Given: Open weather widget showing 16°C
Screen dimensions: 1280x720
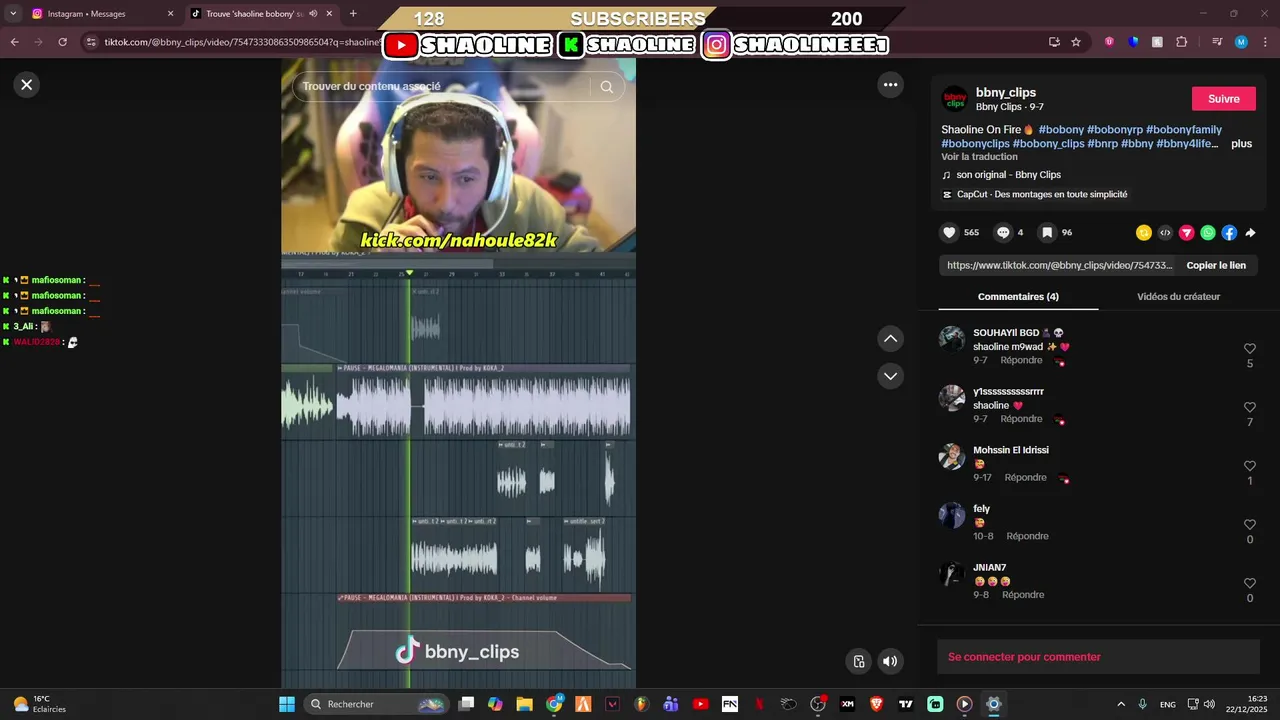Looking at the screenshot, I should point(40,704).
